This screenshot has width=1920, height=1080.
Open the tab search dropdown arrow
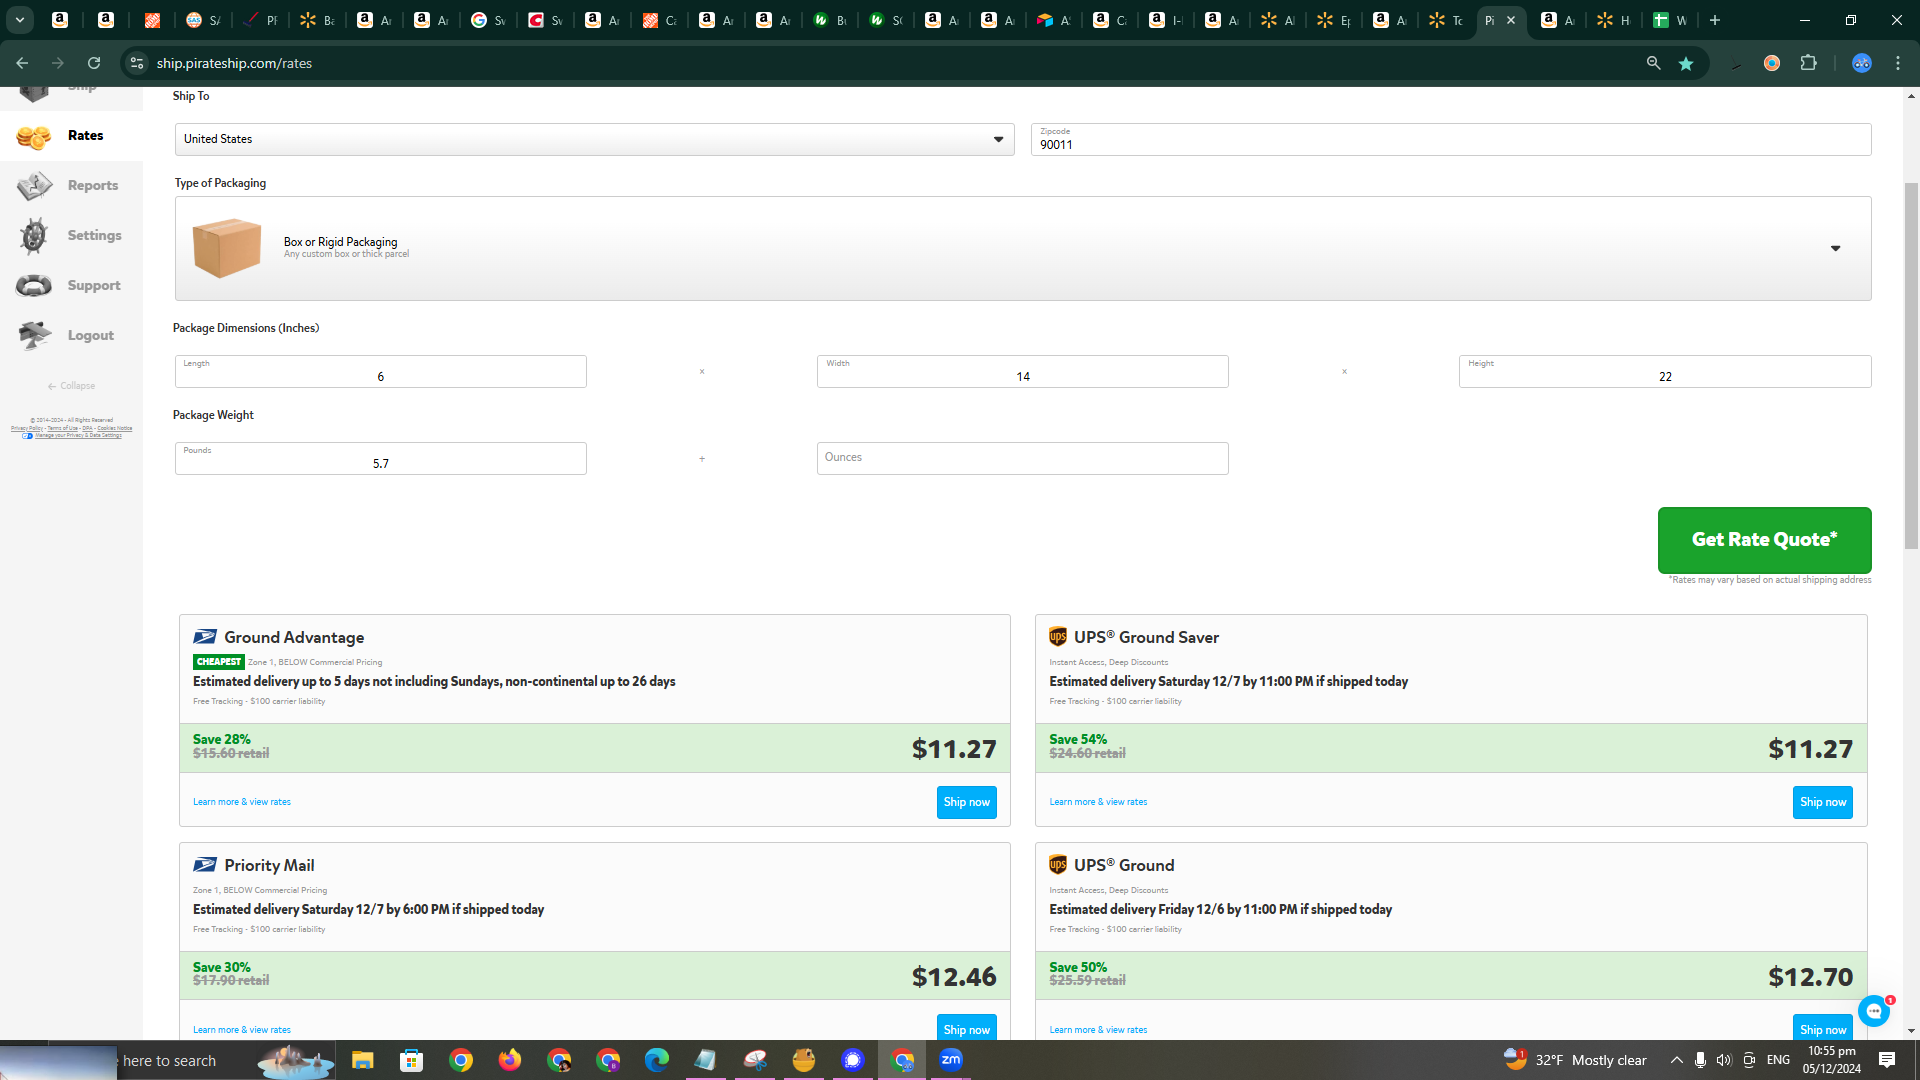pyautogui.click(x=19, y=20)
